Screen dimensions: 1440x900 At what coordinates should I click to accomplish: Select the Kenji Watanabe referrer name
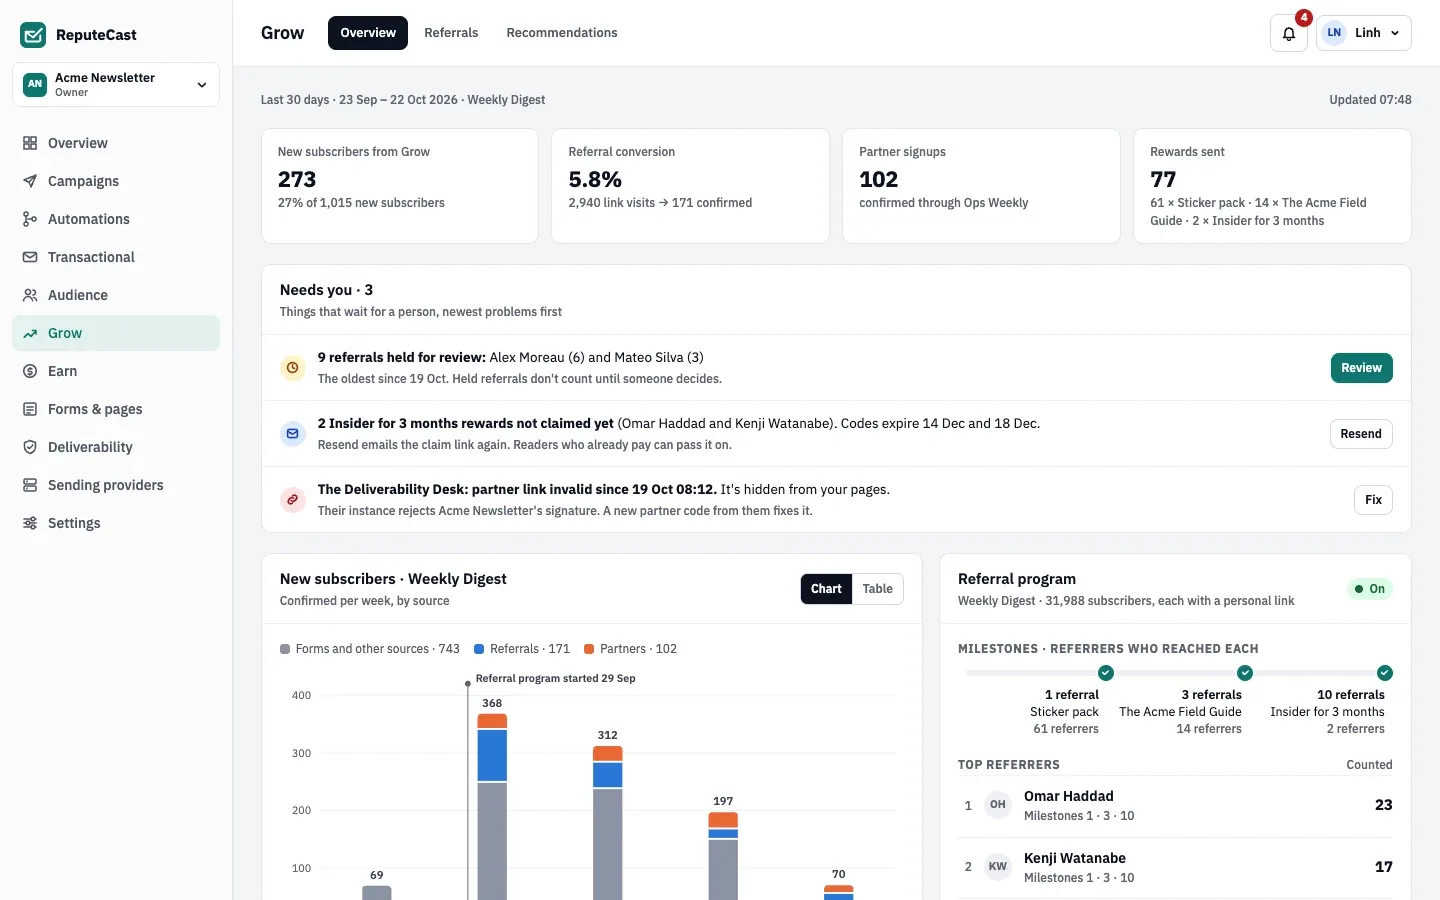[x=1075, y=858]
